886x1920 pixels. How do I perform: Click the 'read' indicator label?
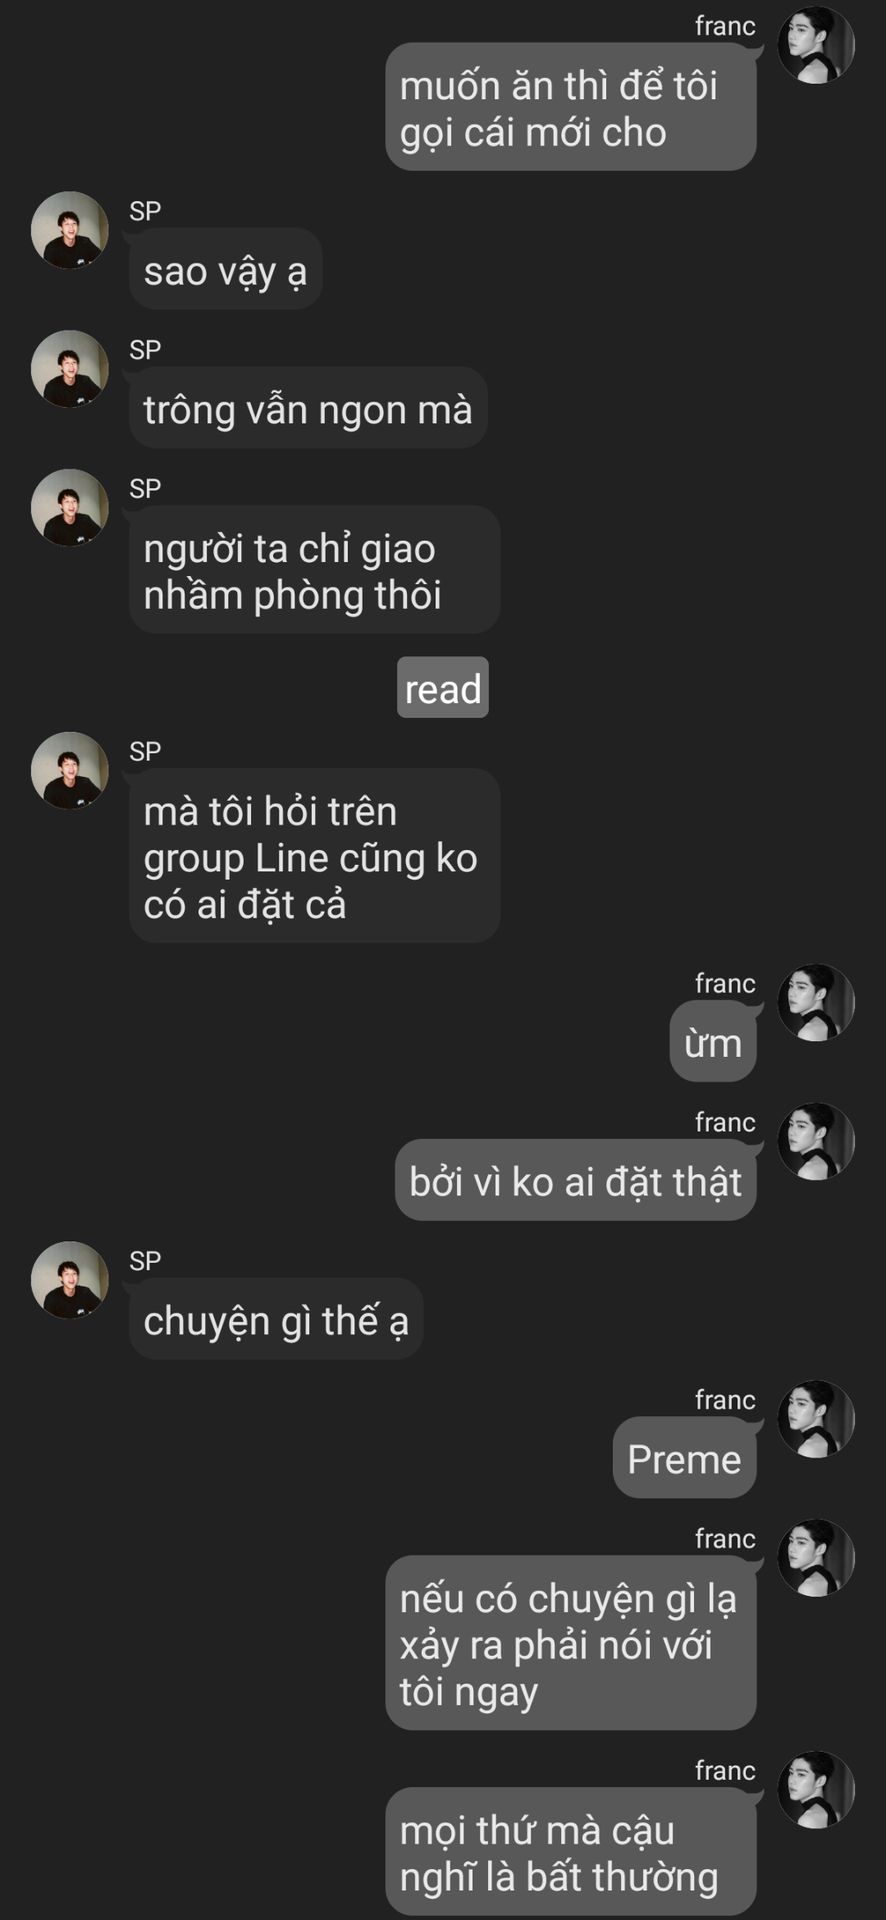443,688
